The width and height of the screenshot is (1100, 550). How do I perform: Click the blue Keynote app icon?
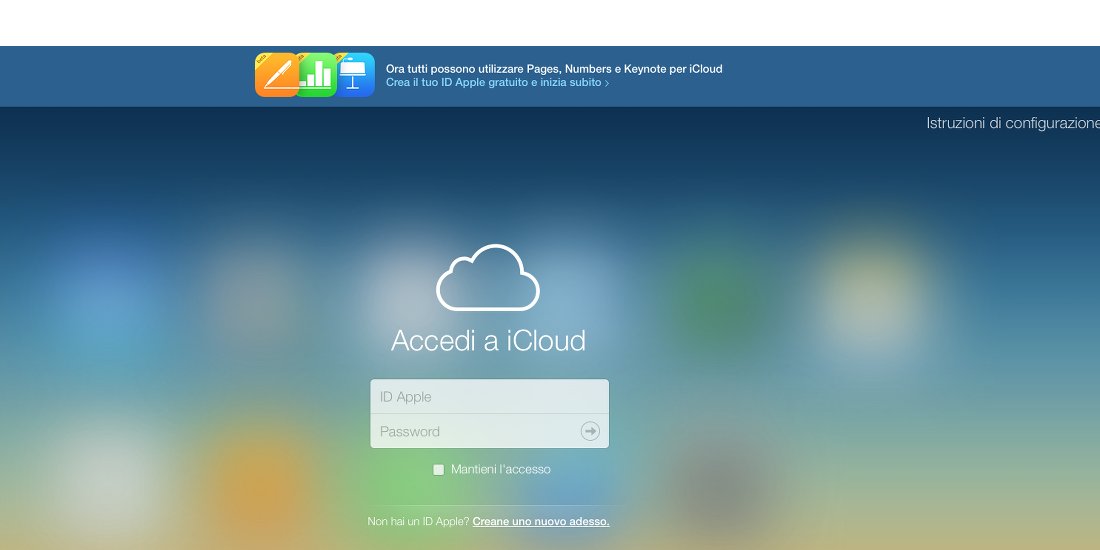pyautogui.click(x=356, y=75)
